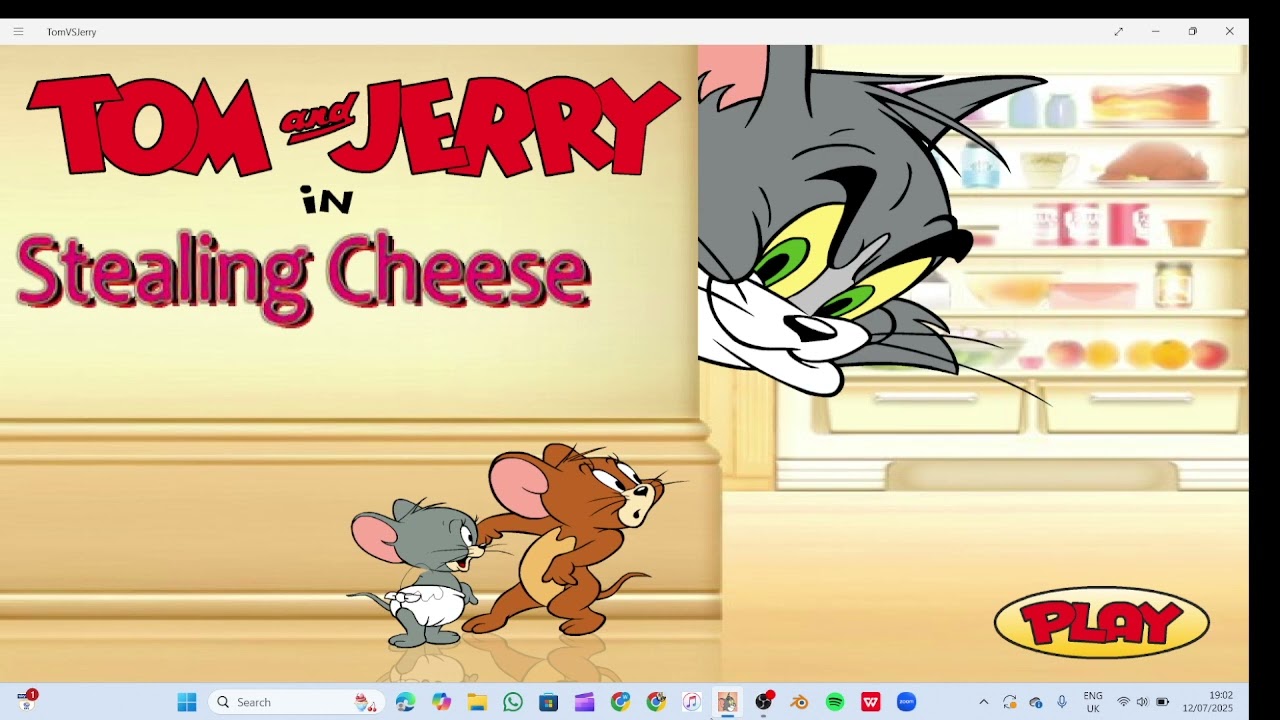Viewport: 1280px width, 720px height.
Task: Open Wi-Fi network settings
Action: 1123,702
